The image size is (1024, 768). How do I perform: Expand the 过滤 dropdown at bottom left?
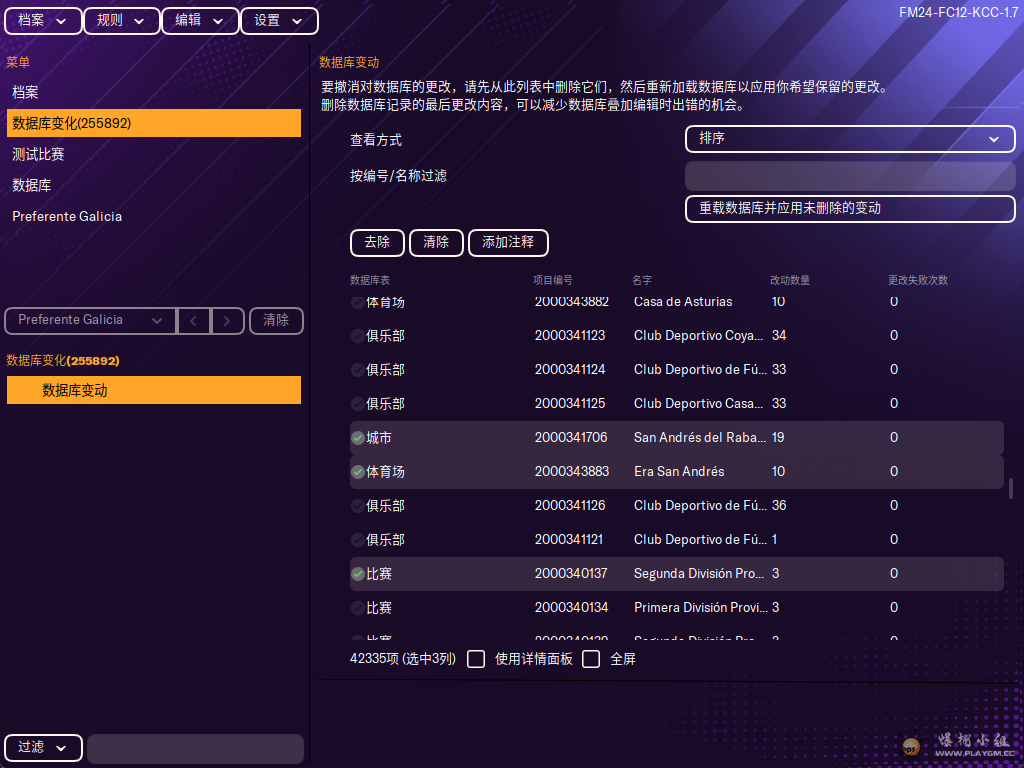point(43,748)
